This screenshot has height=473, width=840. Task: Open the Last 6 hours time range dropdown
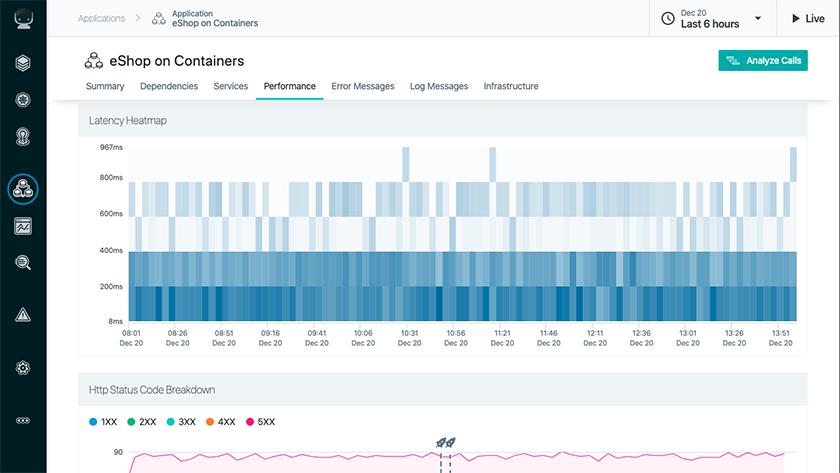713,19
